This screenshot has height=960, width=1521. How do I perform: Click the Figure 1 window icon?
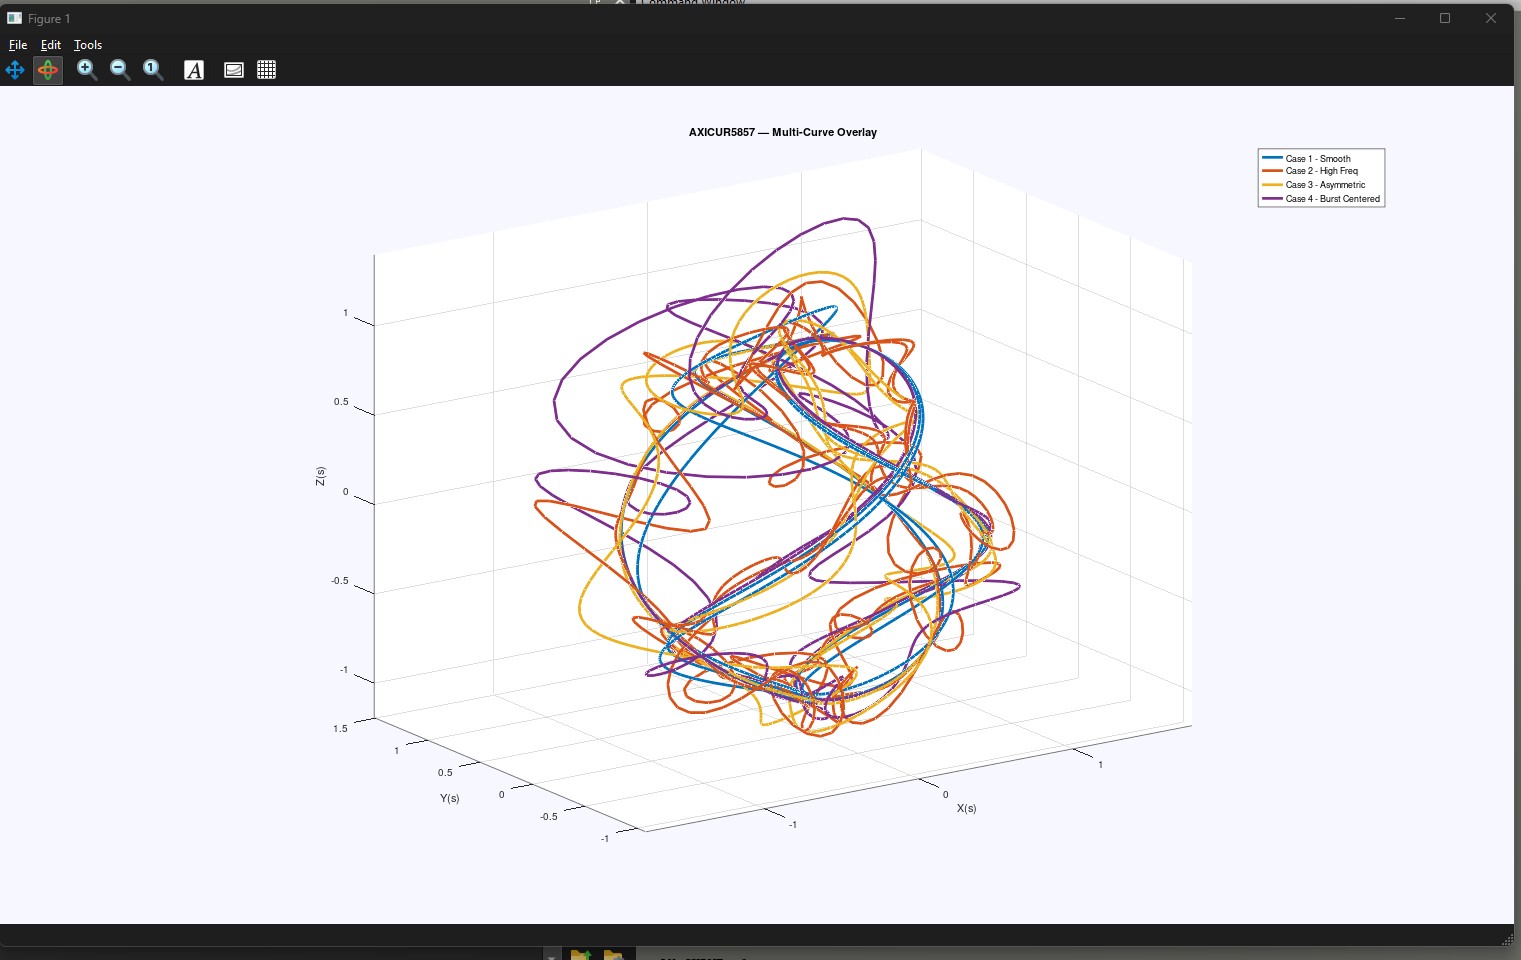(14, 18)
